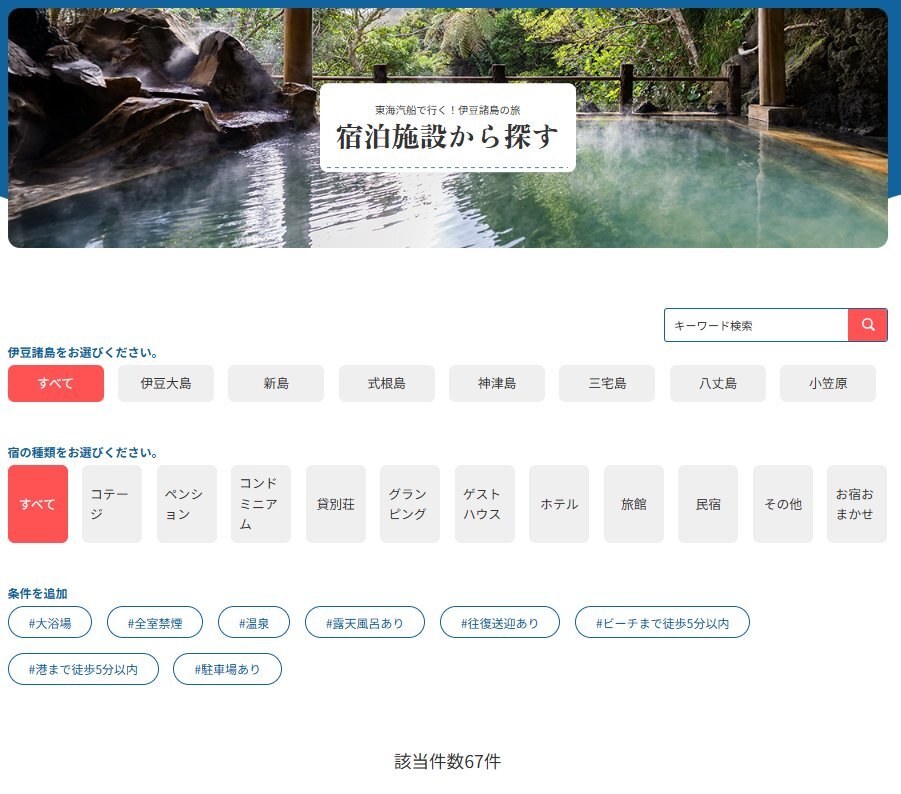This screenshot has height=794, width=901.
Task: Add the #大浴場 condition tag
Action: tap(50, 623)
